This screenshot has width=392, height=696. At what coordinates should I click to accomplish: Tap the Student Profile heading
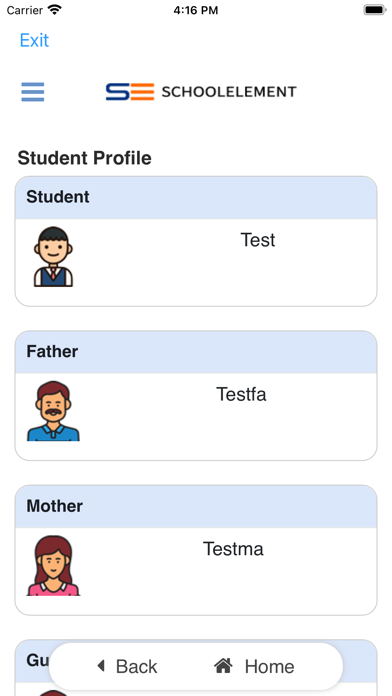(84, 158)
